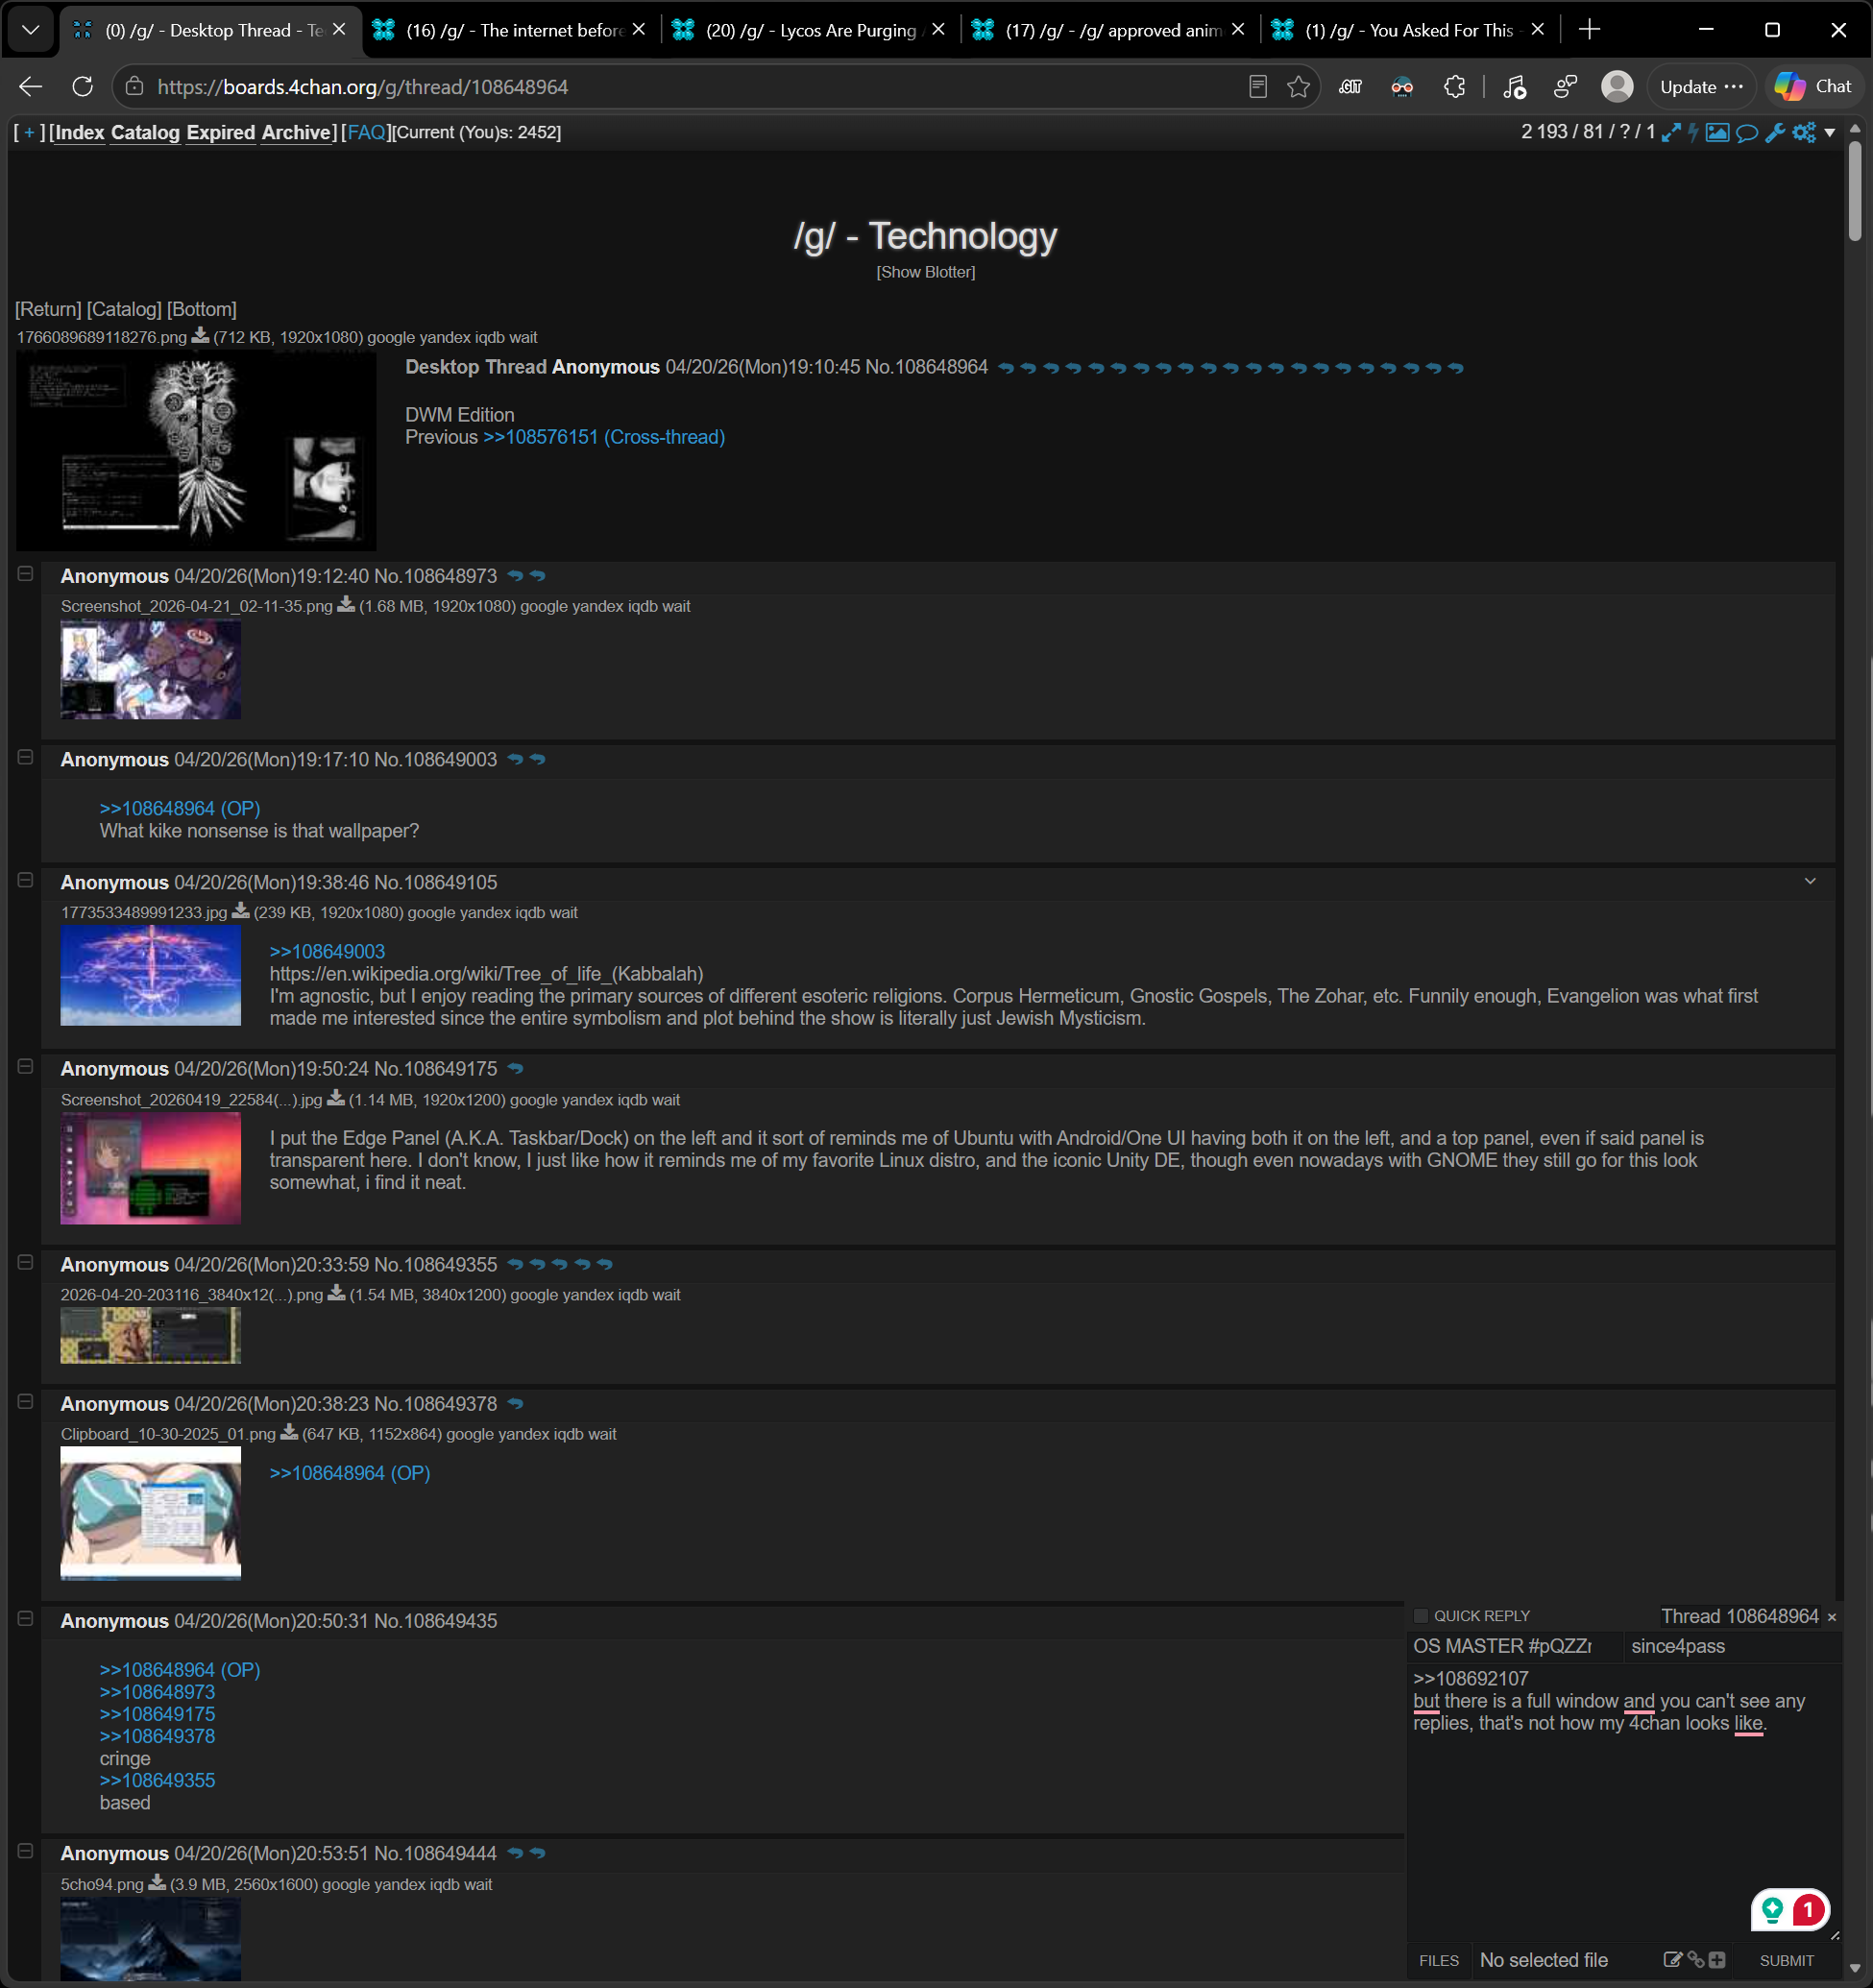This screenshot has width=1873, height=1988.
Task: Switch to Lycos Are Purging tab
Action: (x=809, y=30)
